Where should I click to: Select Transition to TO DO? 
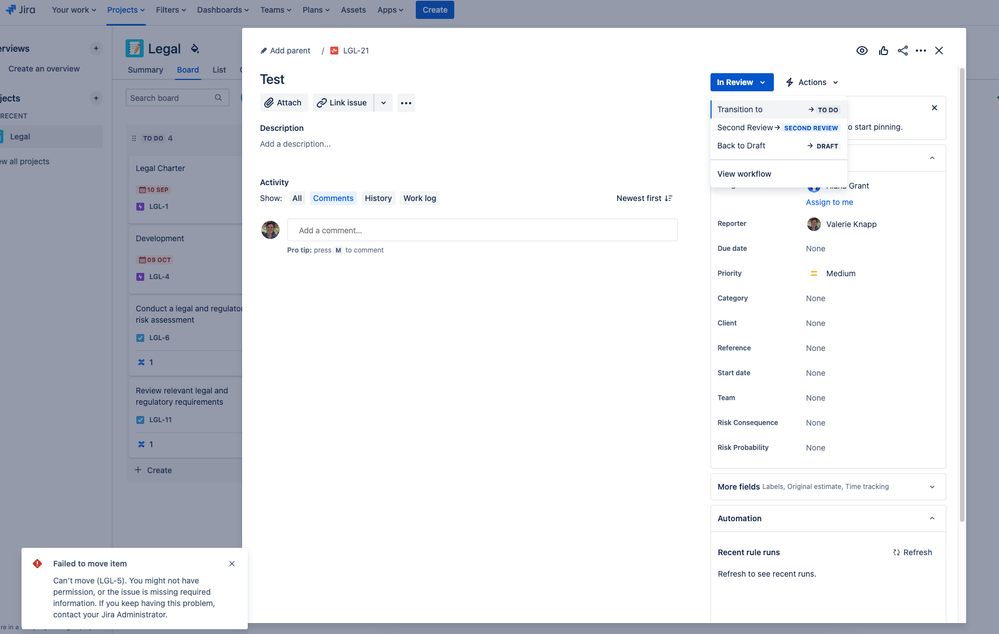click(778, 110)
